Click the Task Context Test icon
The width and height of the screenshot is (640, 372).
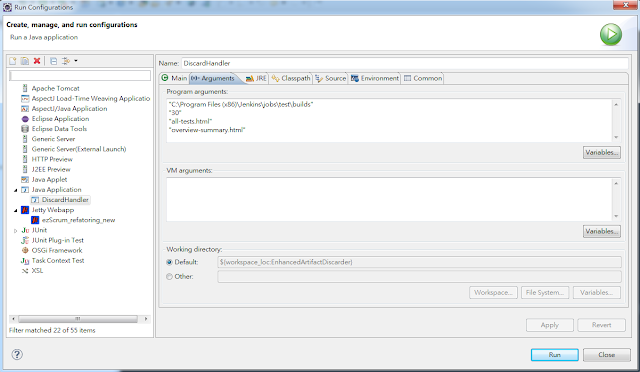tap(25, 261)
